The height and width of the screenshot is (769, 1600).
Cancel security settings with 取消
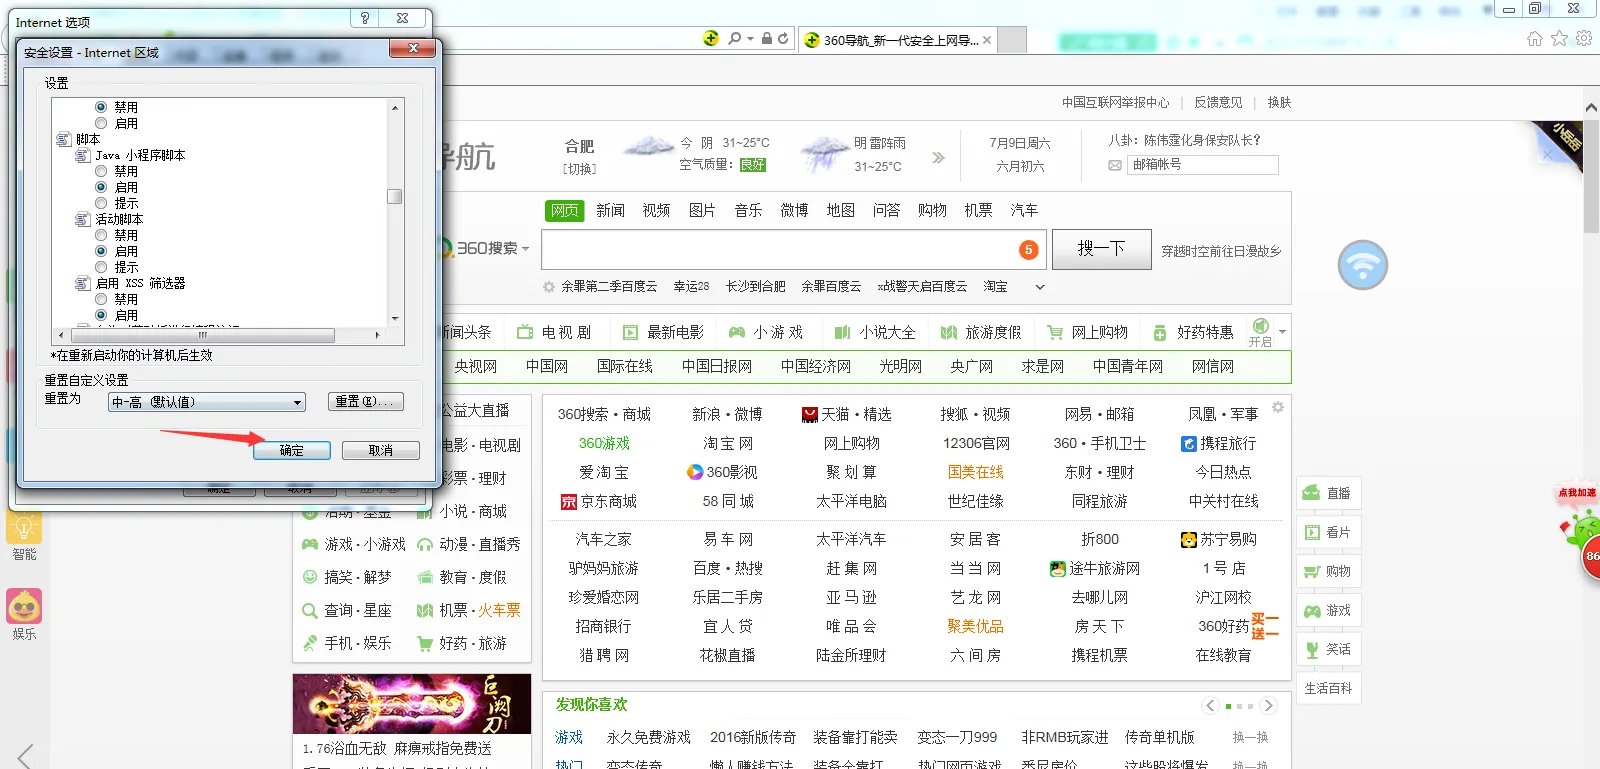tap(380, 450)
